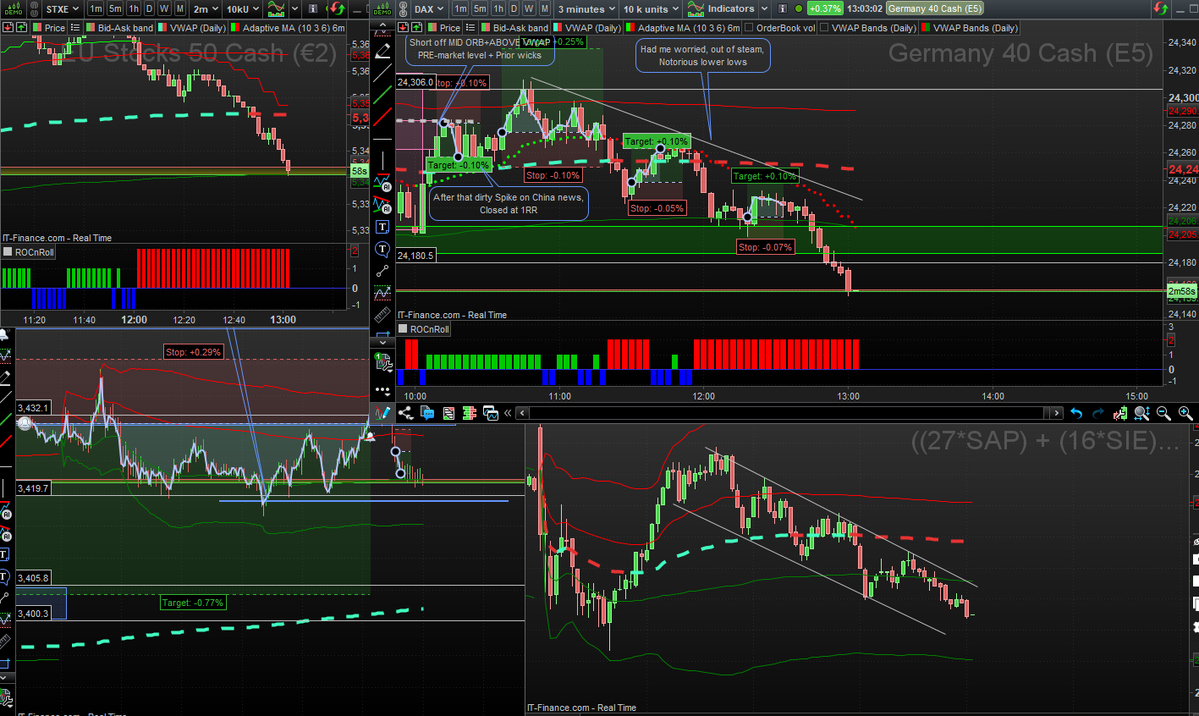Open the info icon on DAX toolbar
The image size is (1199, 716).
(x=781, y=8)
